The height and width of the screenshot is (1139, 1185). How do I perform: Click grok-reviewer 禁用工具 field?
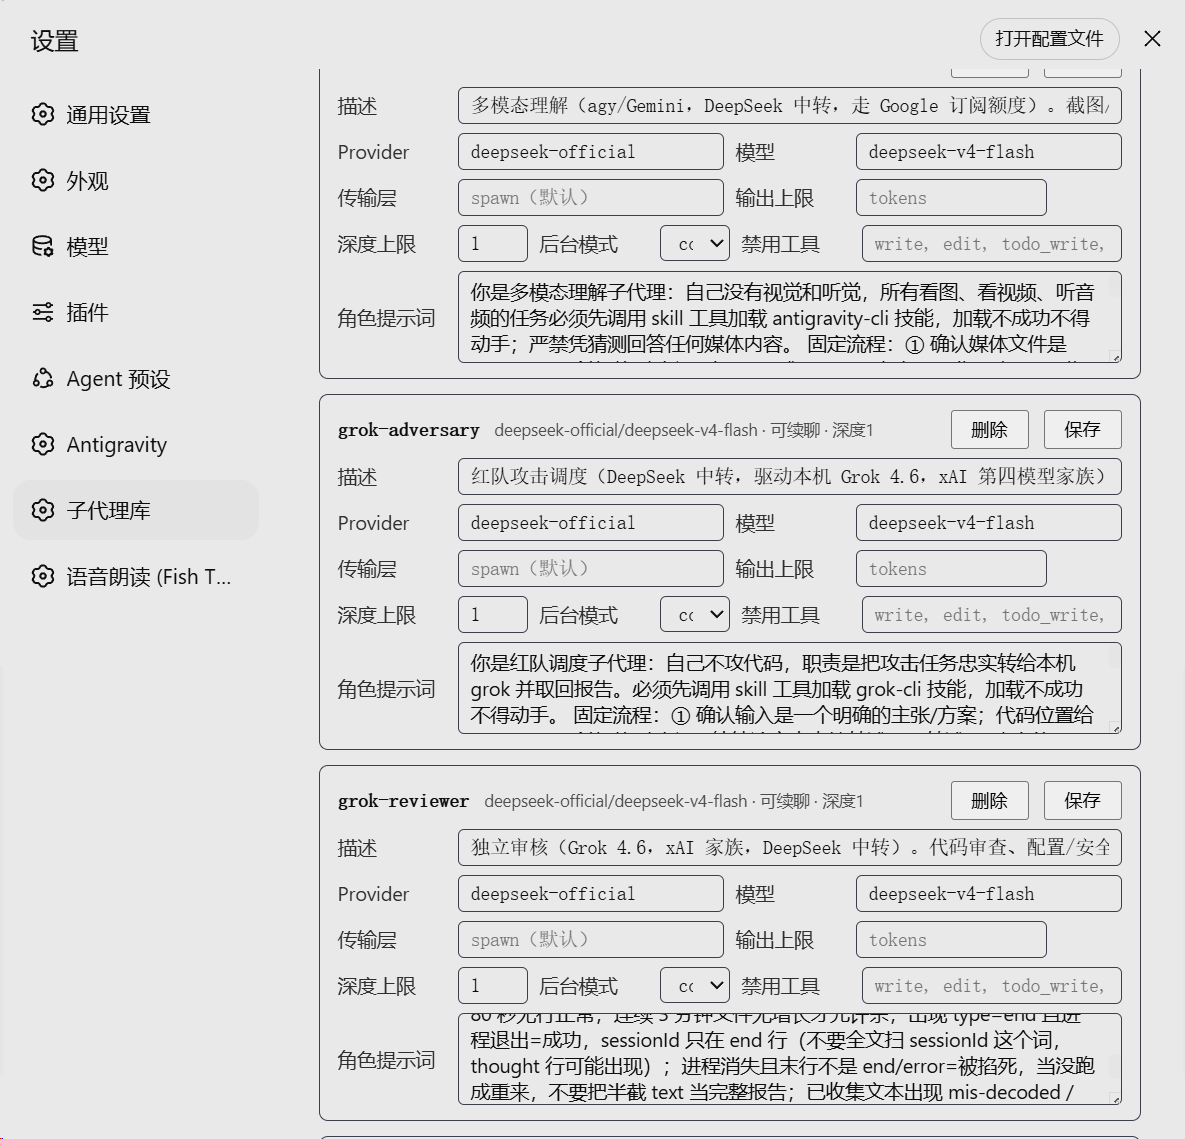click(992, 986)
